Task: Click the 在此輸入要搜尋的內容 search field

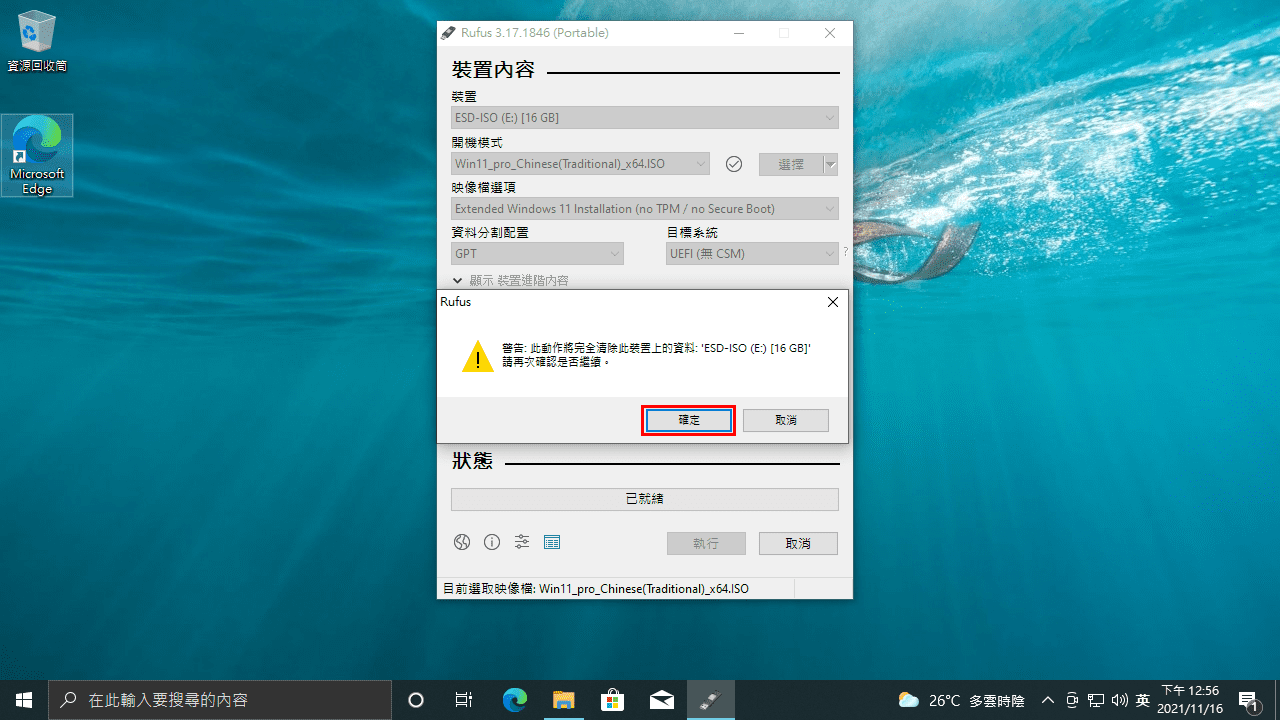Action: [x=220, y=700]
